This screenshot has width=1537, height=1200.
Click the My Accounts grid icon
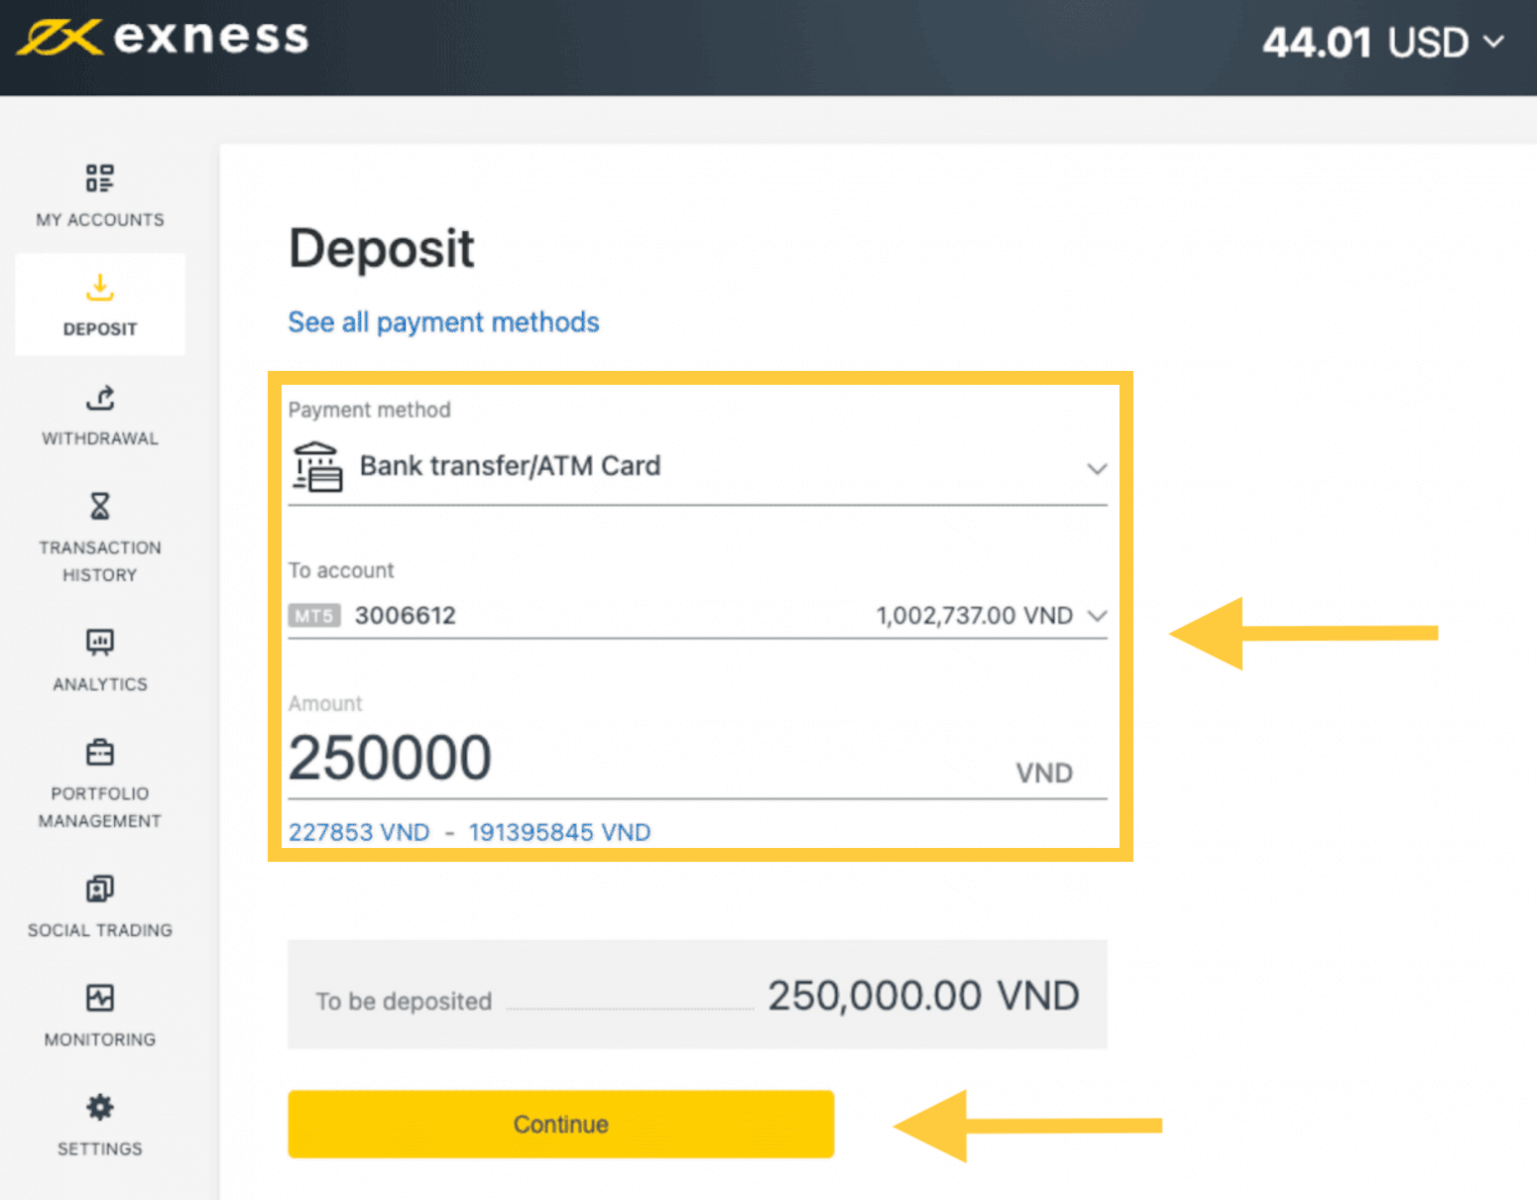[x=99, y=178]
